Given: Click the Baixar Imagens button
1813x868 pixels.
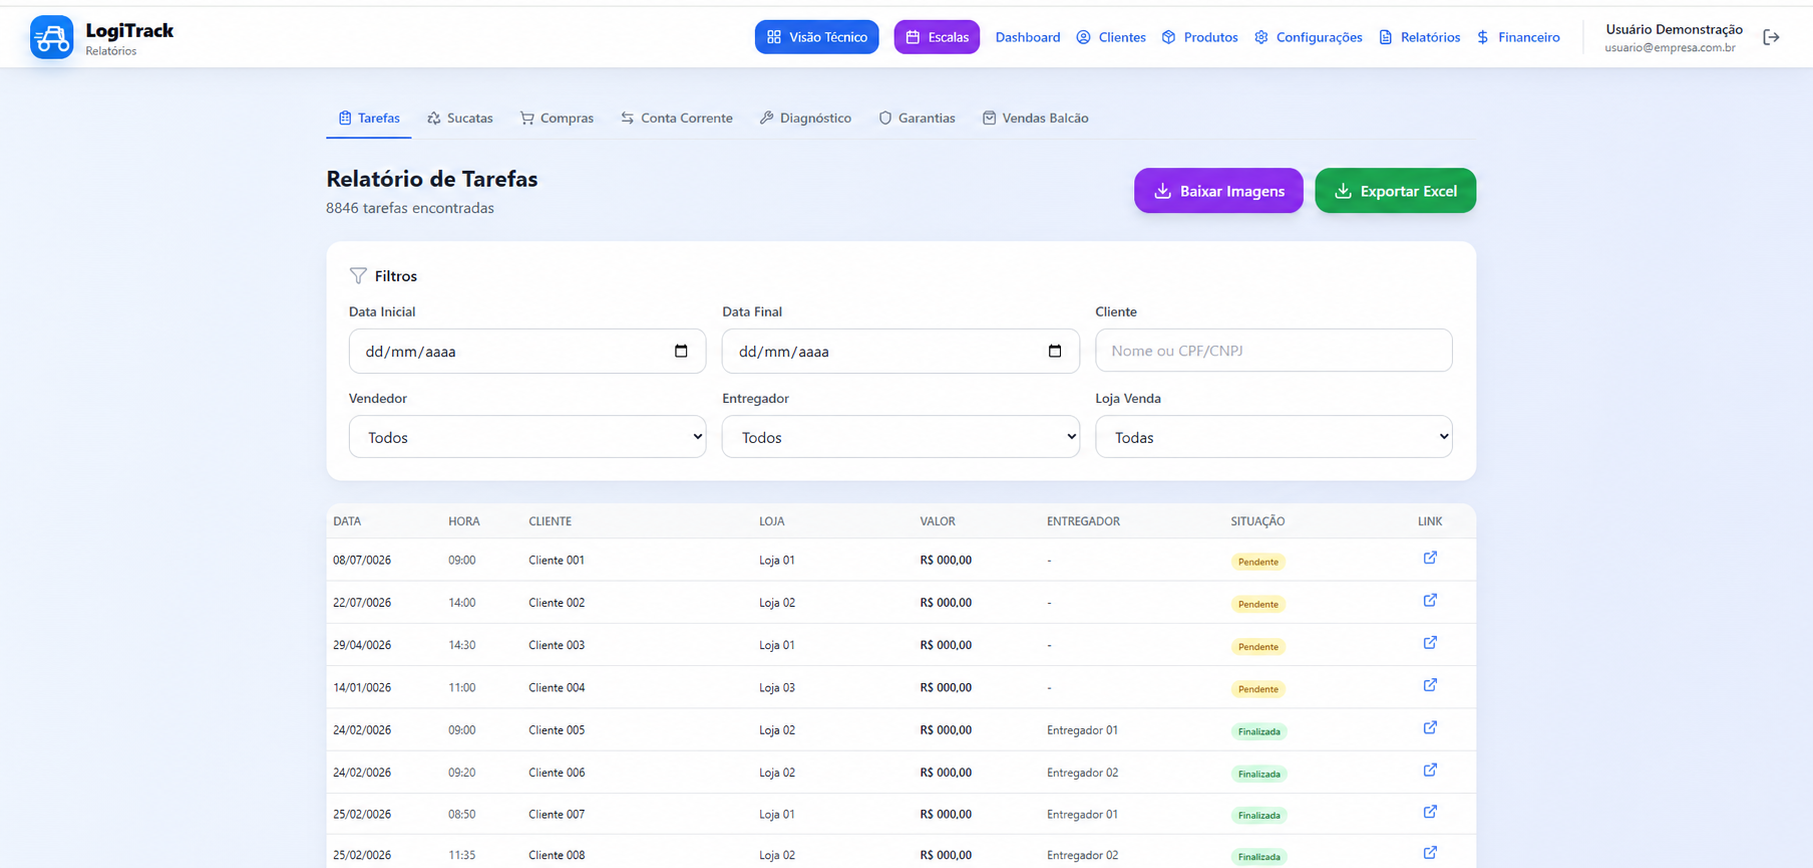Looking at the screenshot, I should pos(1218,191).
